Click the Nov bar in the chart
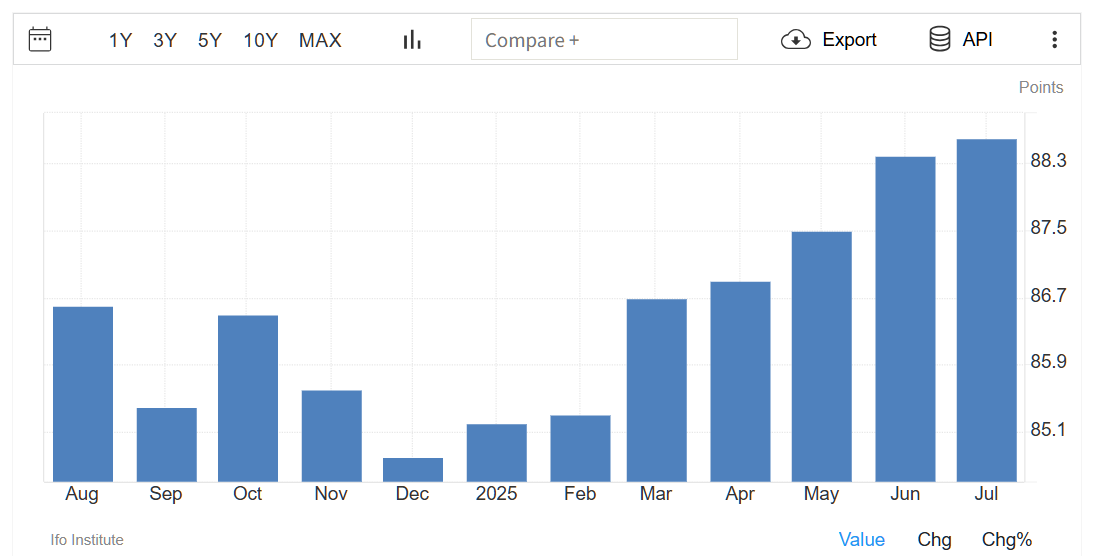The image size is (1098, 556). [332, 436]
